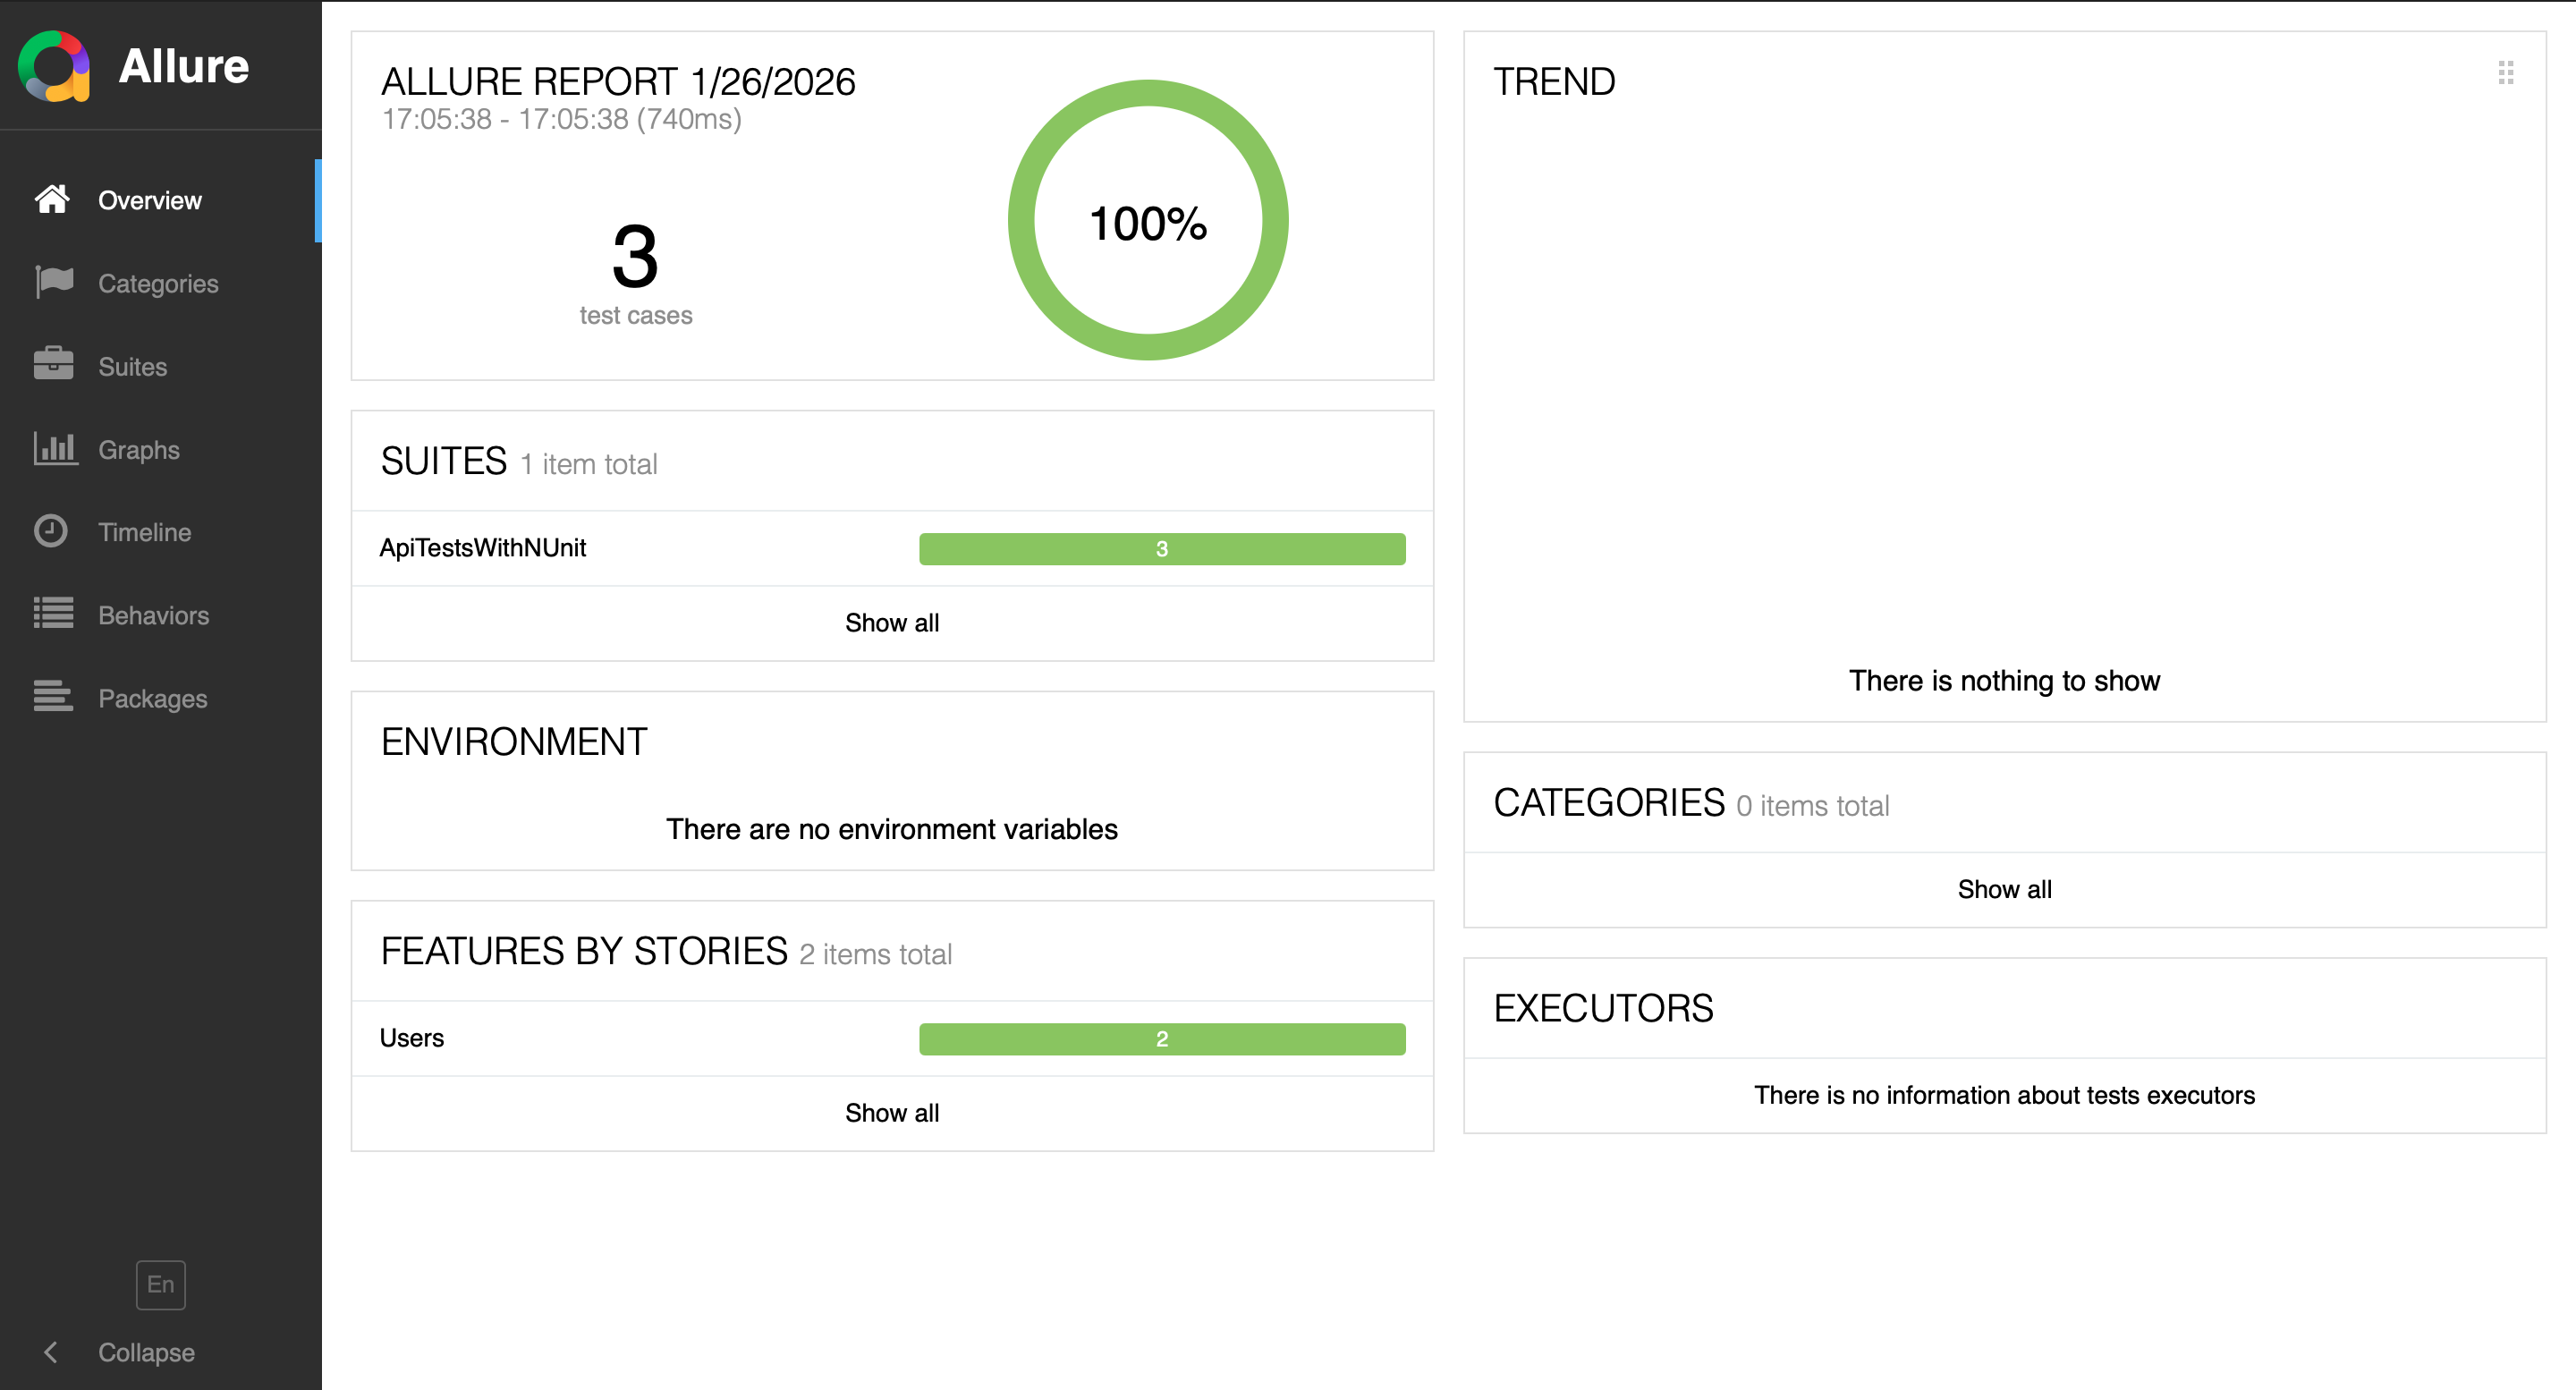Click the Timeline clock icon
2576x1390 pixels.
51,531
